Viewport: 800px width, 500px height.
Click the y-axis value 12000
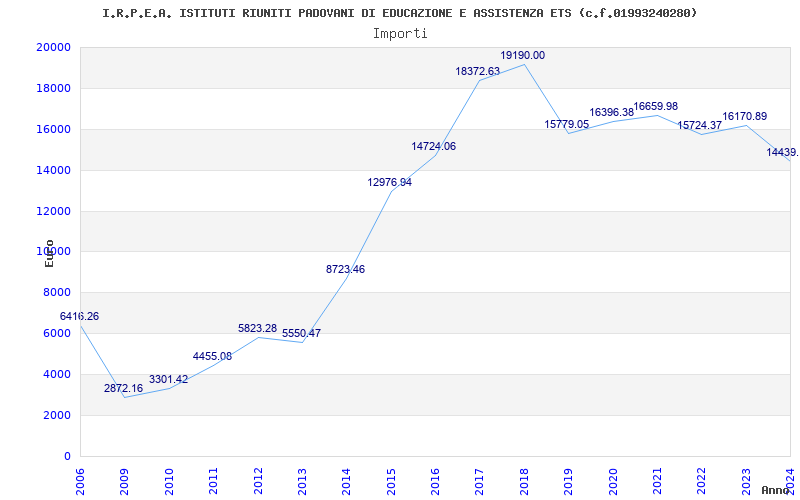(53, 211)
